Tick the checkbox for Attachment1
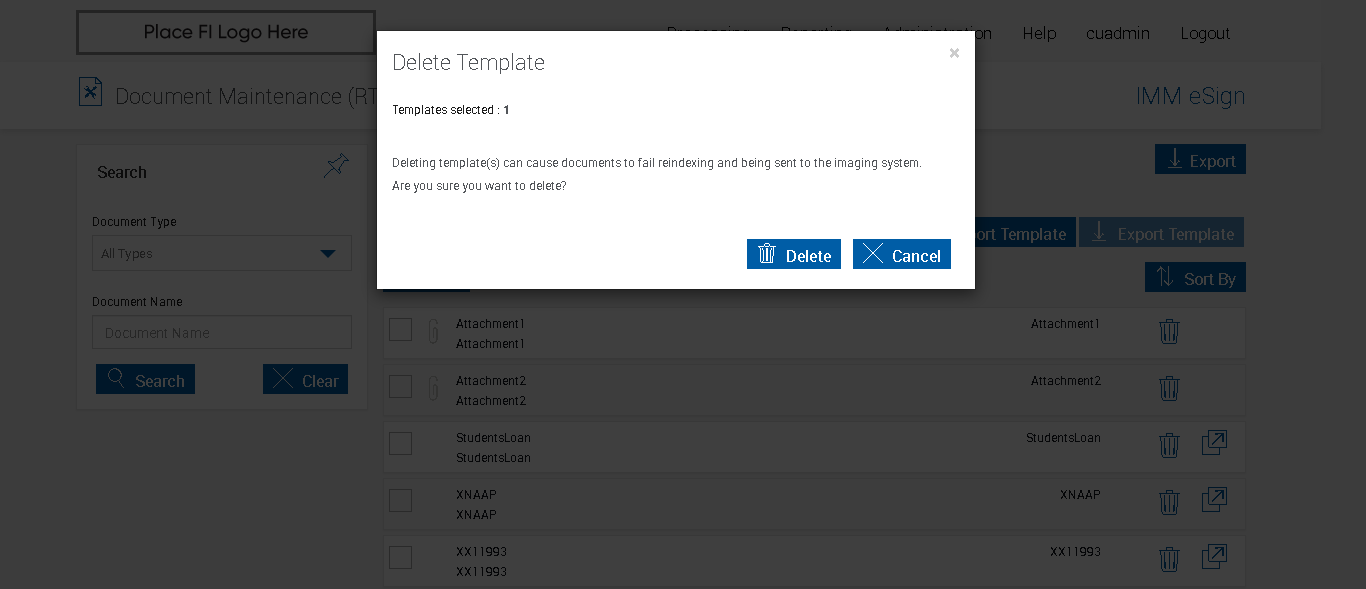This screenshot has height=589, width=1366. 401,329
